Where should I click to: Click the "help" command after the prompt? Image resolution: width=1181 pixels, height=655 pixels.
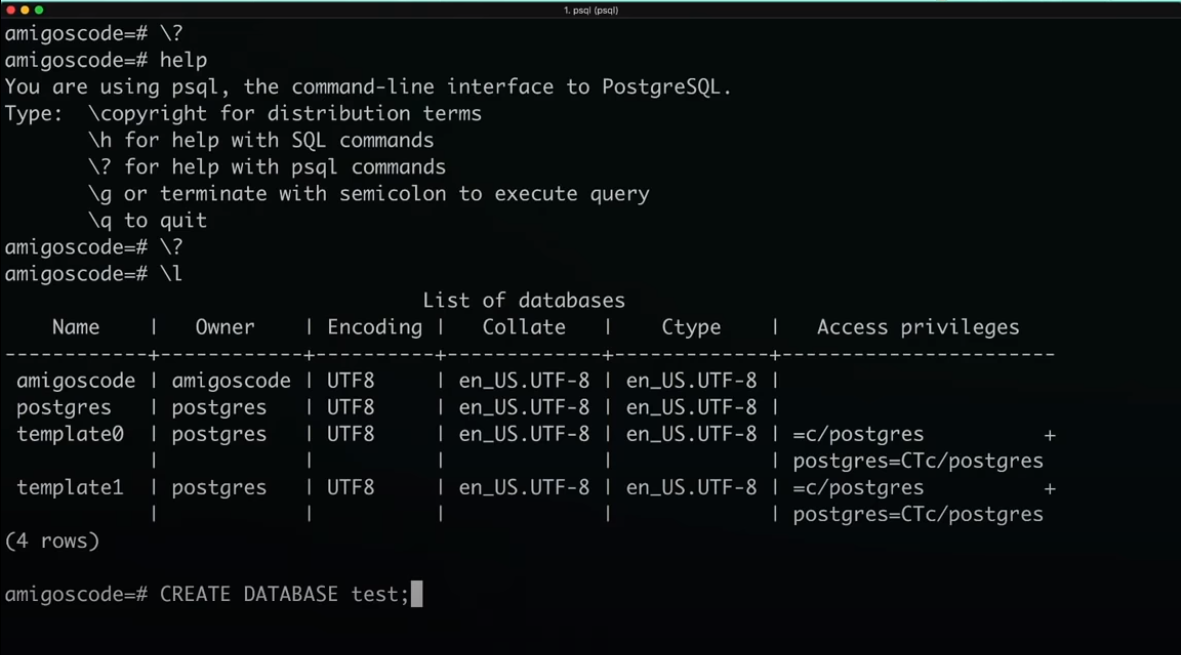click(x=183, y=60)
